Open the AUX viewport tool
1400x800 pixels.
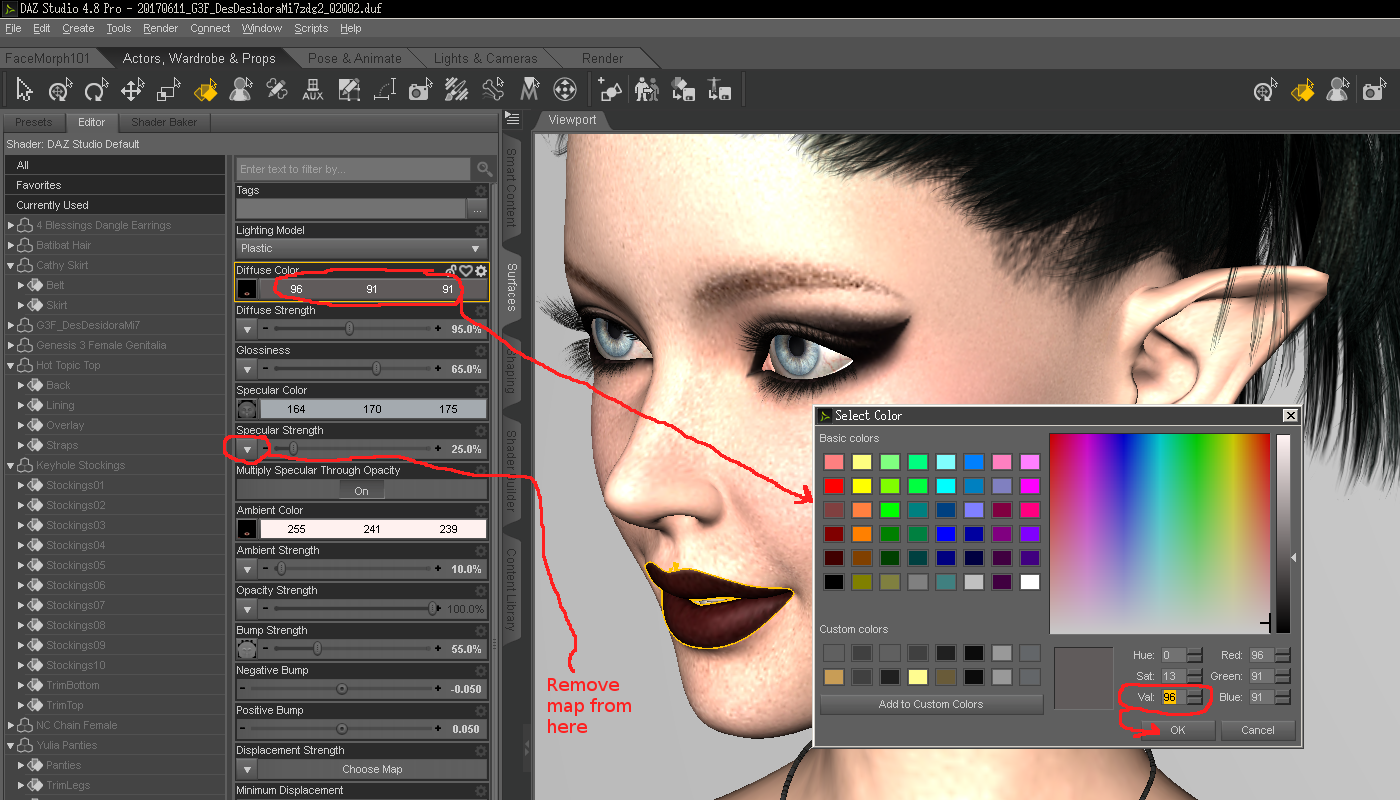pos(313,90)
